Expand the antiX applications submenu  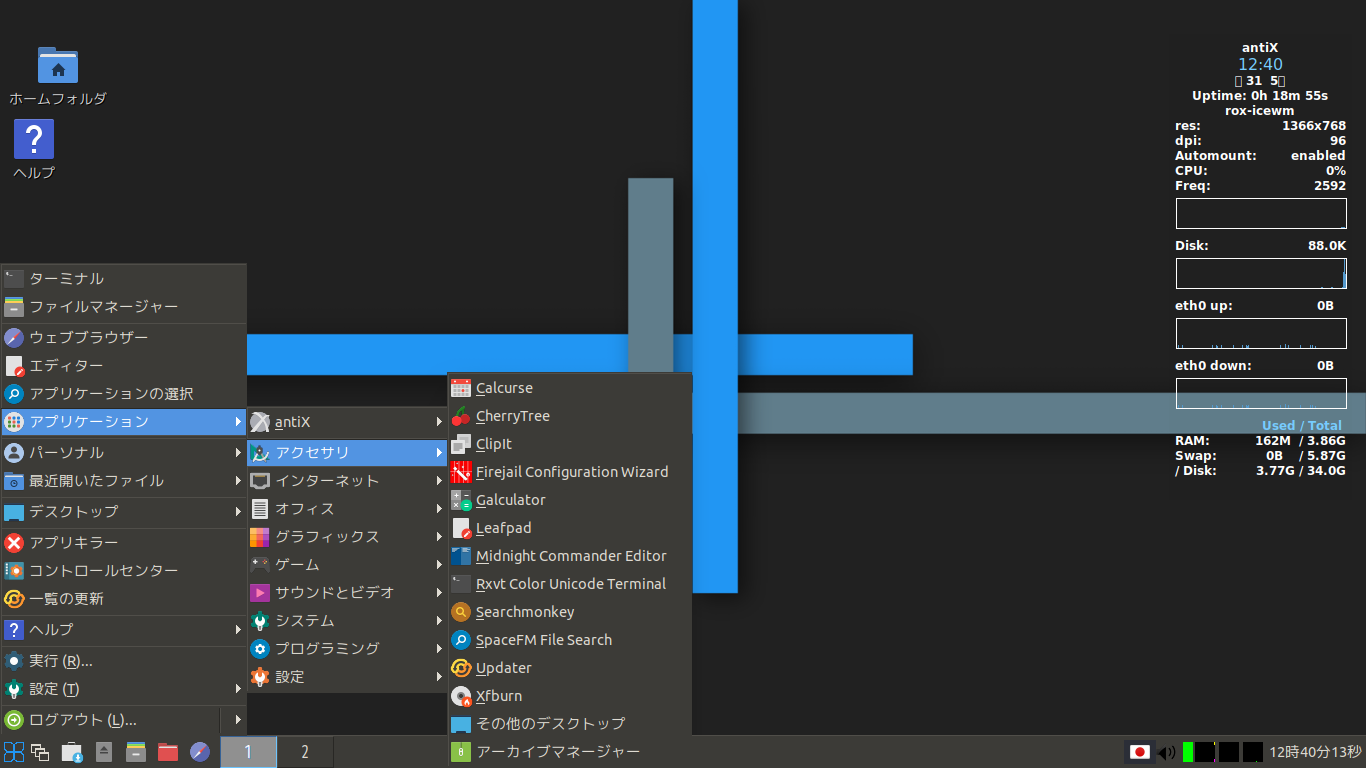347,422
